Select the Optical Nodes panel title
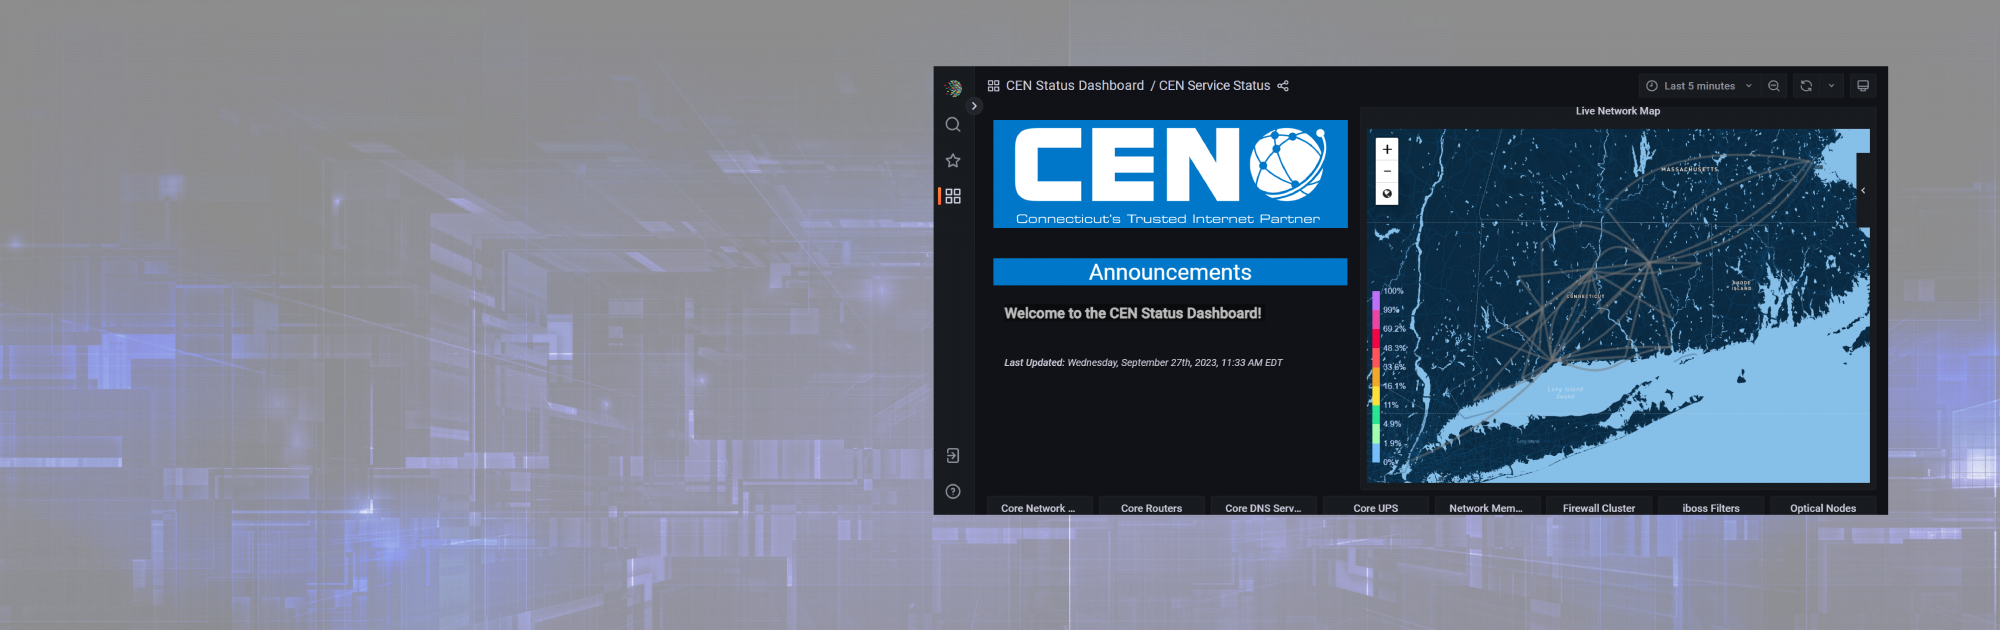Viewport: 2000px width, 630px height. pos(1823,508)
